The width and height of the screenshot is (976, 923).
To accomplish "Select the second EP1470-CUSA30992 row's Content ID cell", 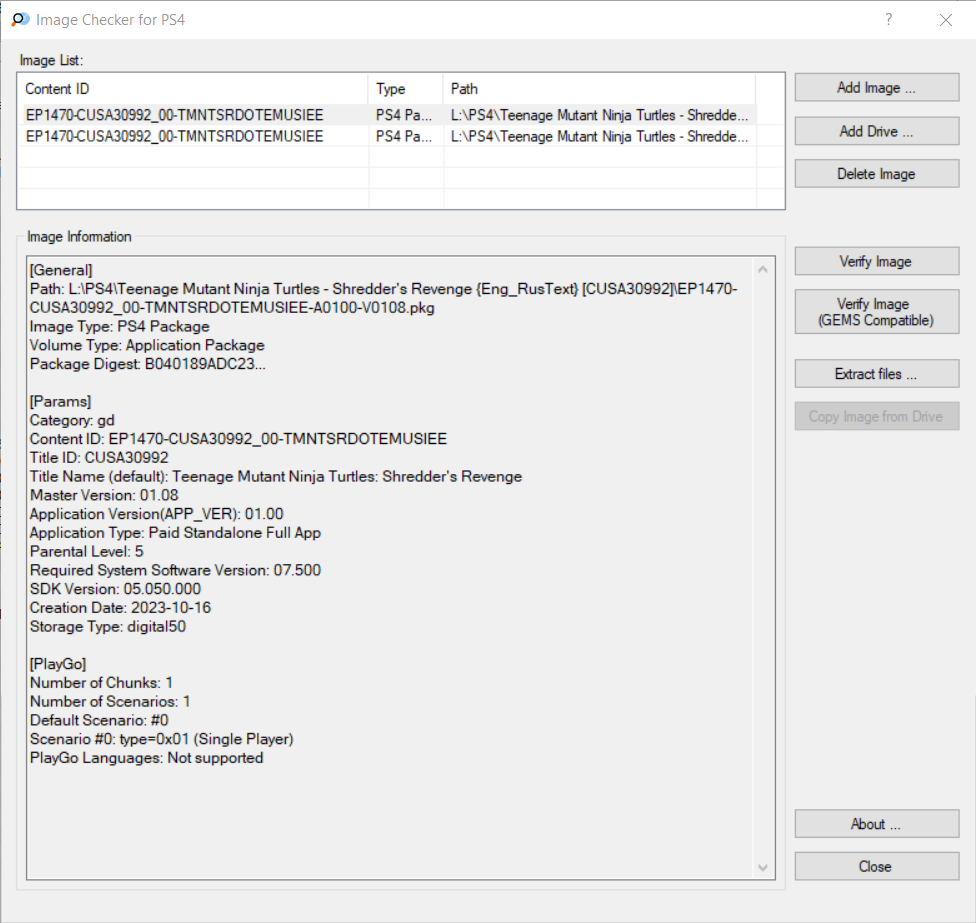I will click(175, 136).
